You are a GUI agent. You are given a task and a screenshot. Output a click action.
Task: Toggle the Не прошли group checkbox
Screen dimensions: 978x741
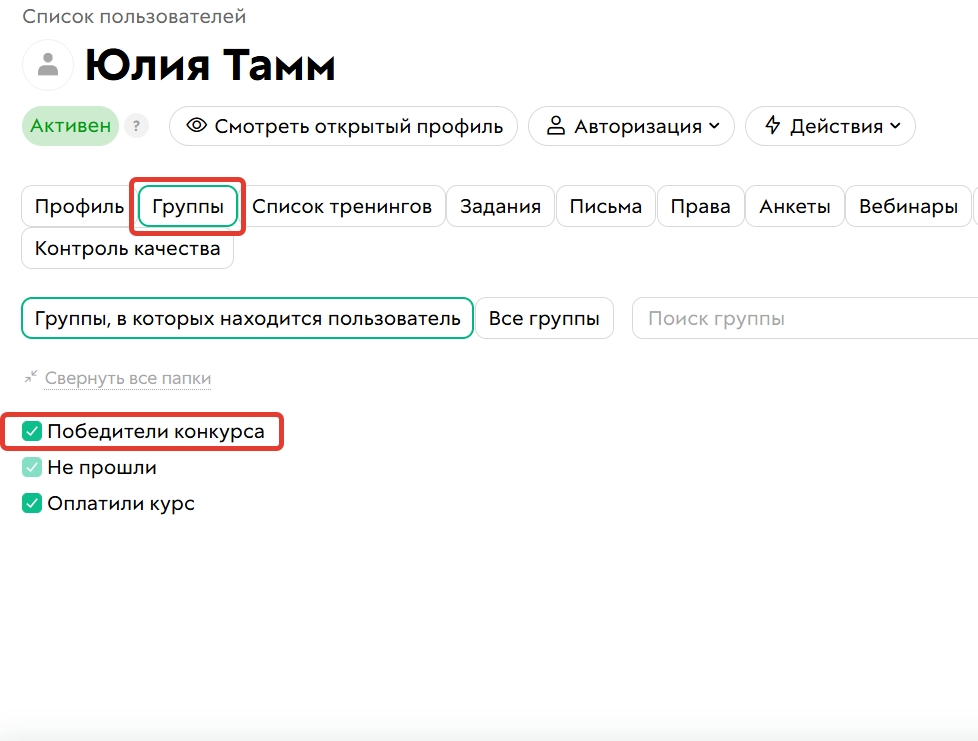coord(31,467)
